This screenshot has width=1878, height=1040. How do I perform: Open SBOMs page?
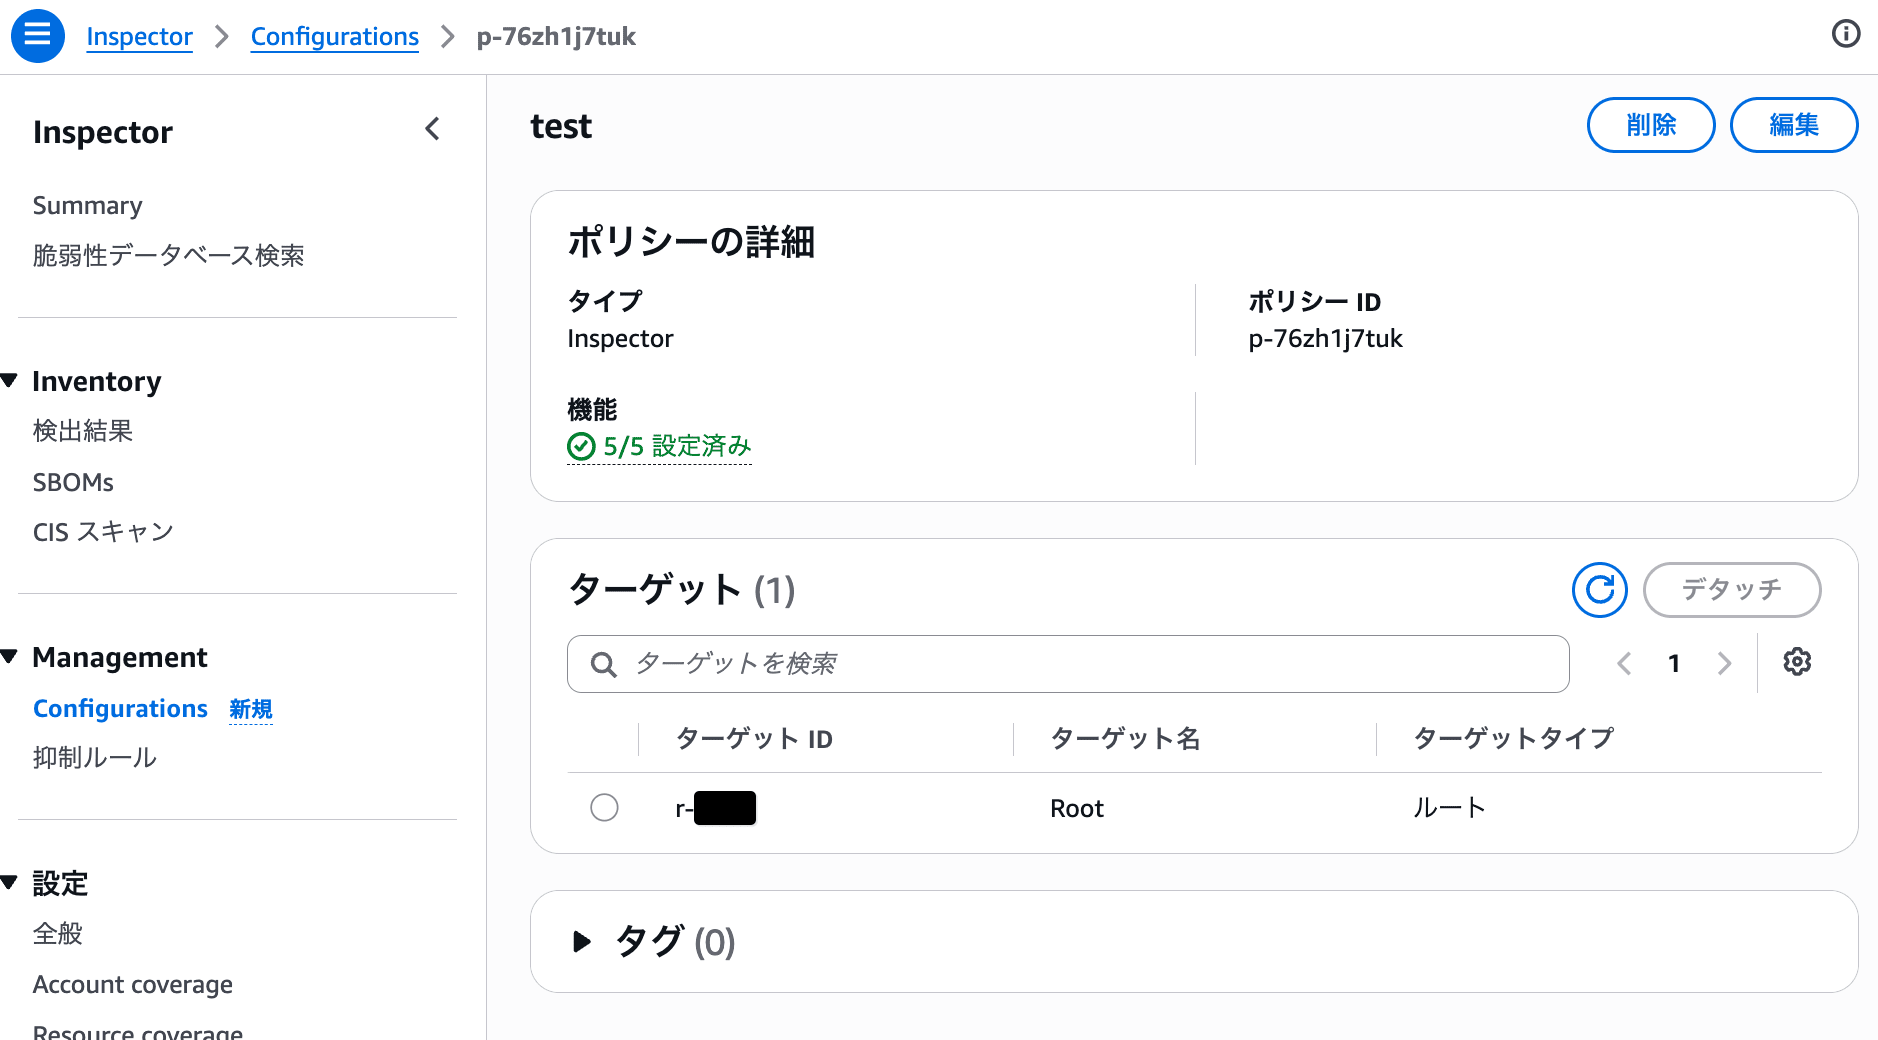73,482
